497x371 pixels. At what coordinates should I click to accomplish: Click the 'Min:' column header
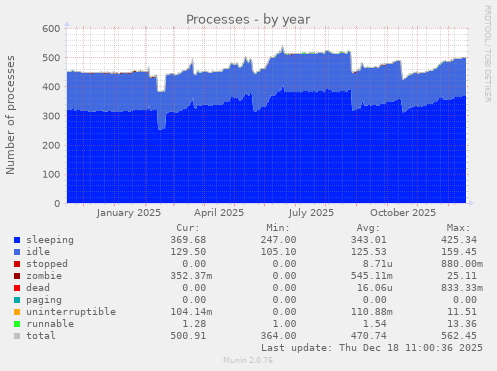pos(278,228)
